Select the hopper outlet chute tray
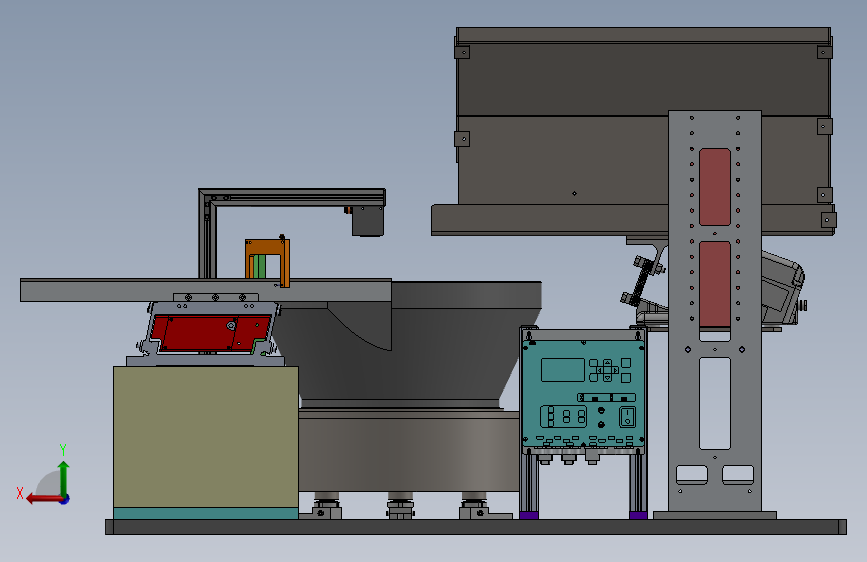 tap(550, 220)
